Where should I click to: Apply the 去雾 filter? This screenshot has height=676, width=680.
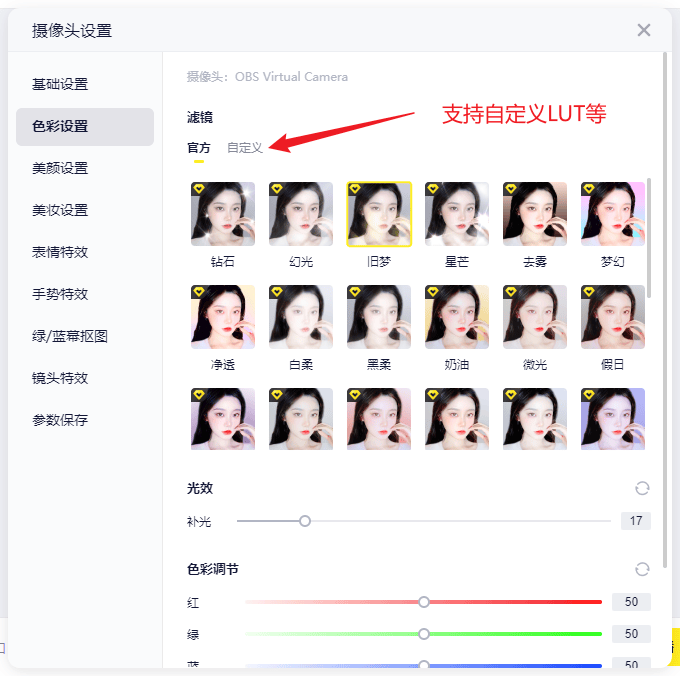[x=535, y=214]
